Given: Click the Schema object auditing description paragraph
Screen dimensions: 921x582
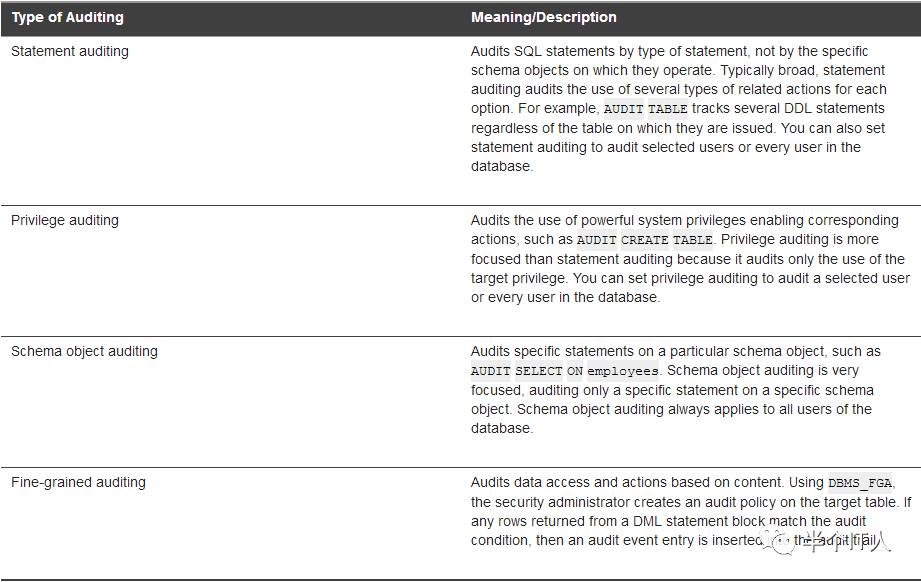Looking at the screenshot, I should click(675, 389).
